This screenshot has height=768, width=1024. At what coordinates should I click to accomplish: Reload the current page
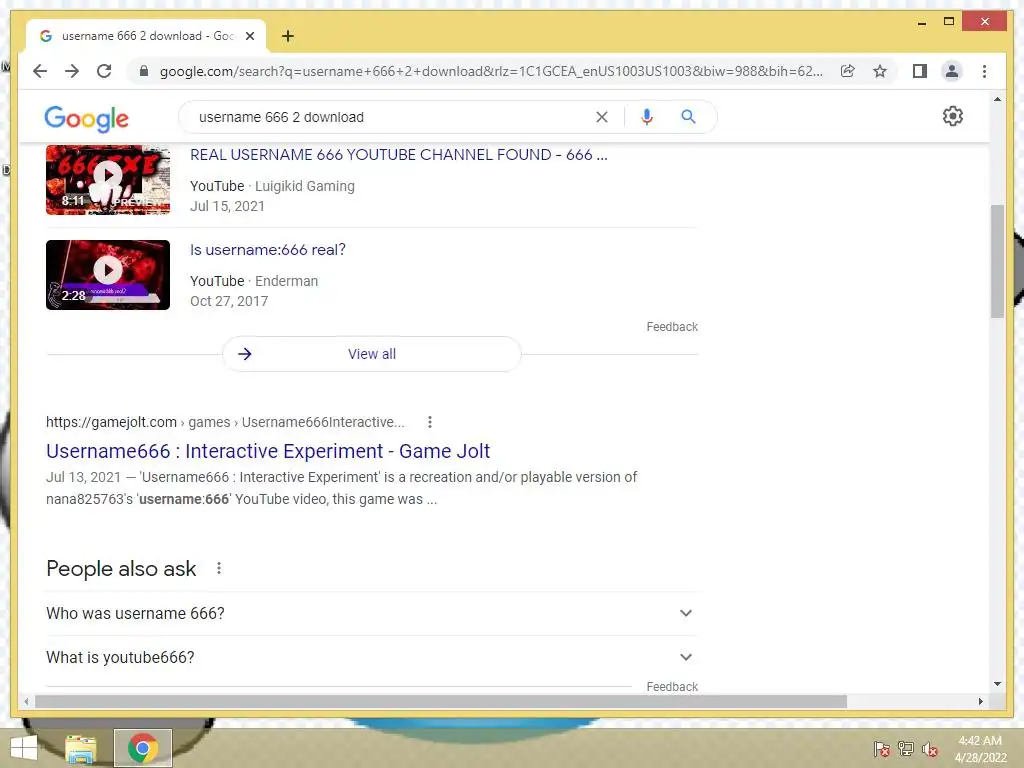tap(104, 71)
